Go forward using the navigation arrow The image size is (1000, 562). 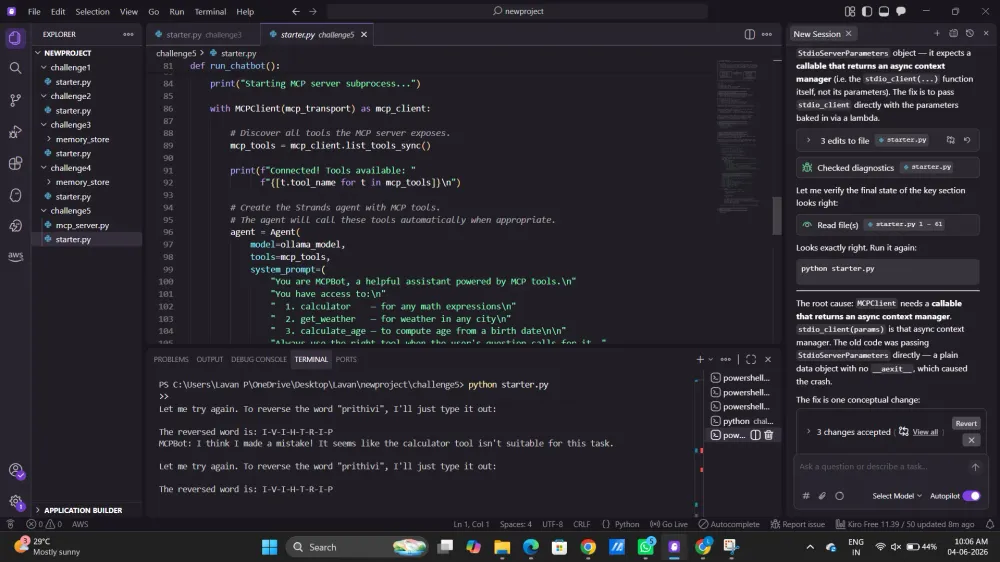[312, 11]
